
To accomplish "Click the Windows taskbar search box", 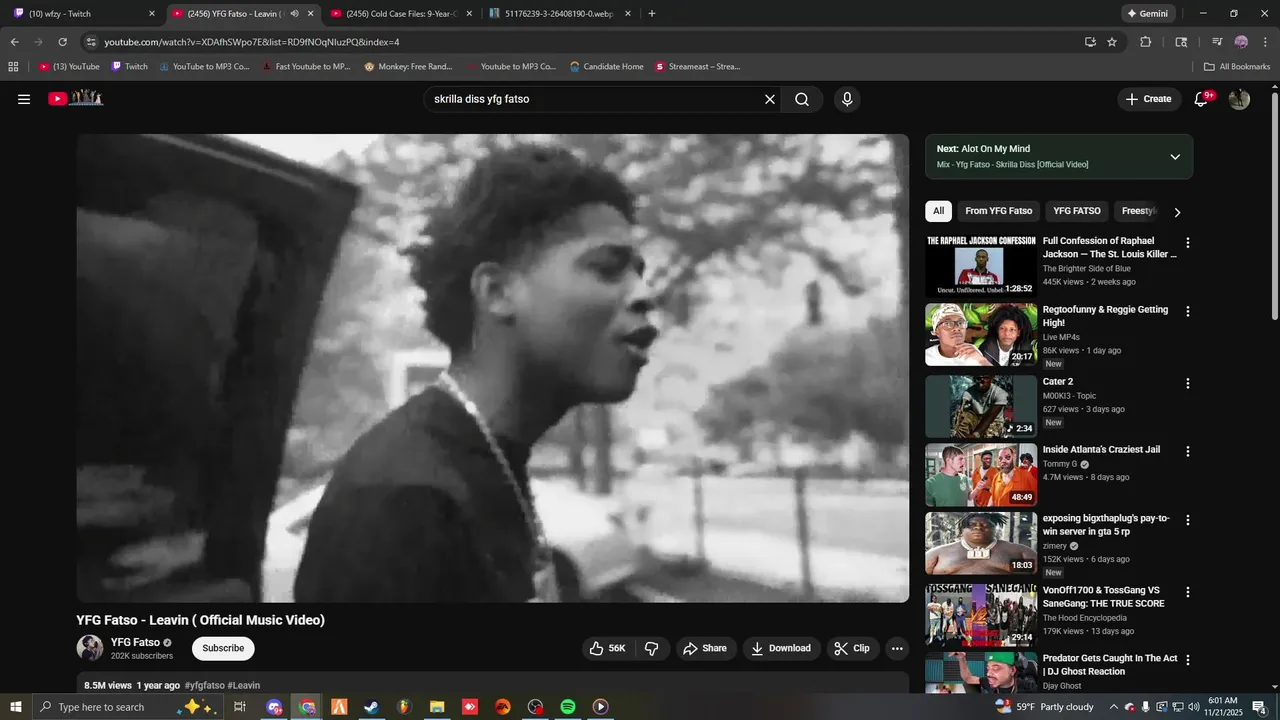I will pos(128,707).
